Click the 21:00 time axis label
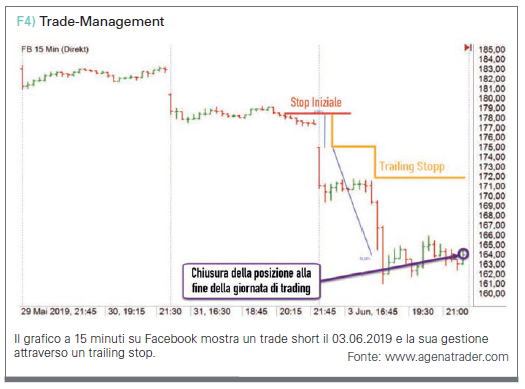 click(457, 312)
